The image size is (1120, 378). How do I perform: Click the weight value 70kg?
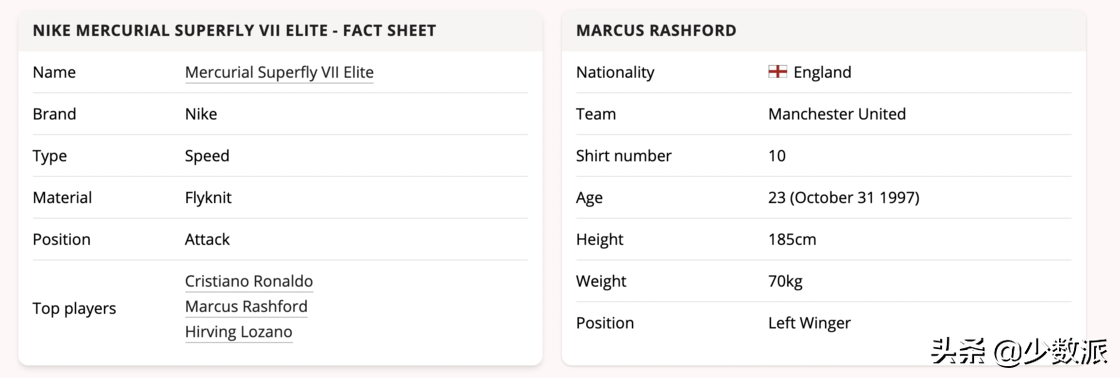785,282
